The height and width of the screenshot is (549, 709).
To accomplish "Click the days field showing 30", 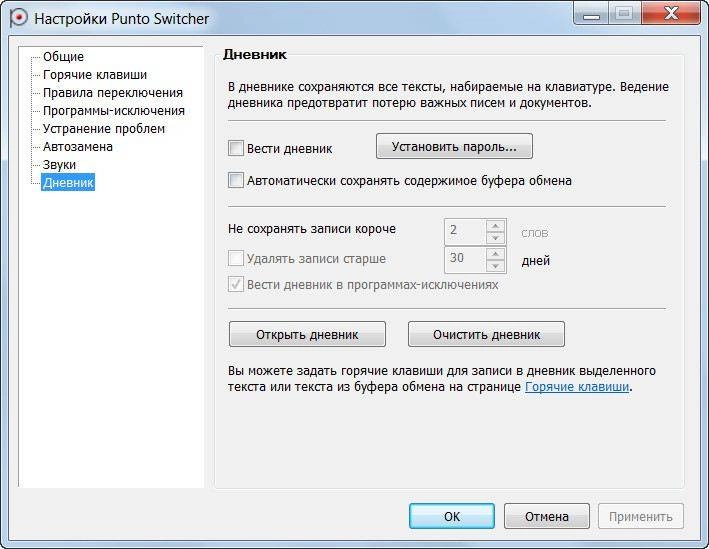I will [x=465, y=259].
